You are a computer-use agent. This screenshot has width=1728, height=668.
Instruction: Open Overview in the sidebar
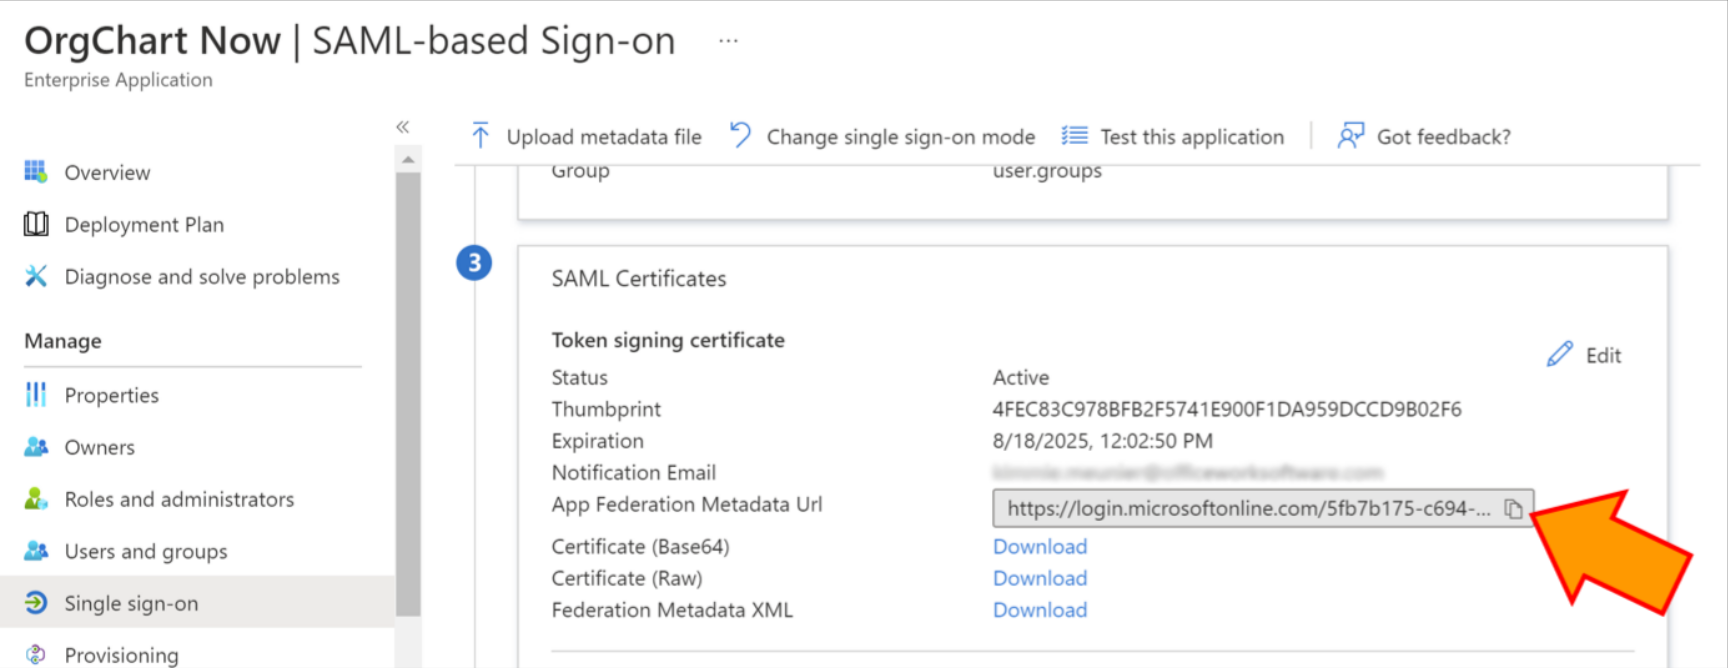(x=107, y=172)
